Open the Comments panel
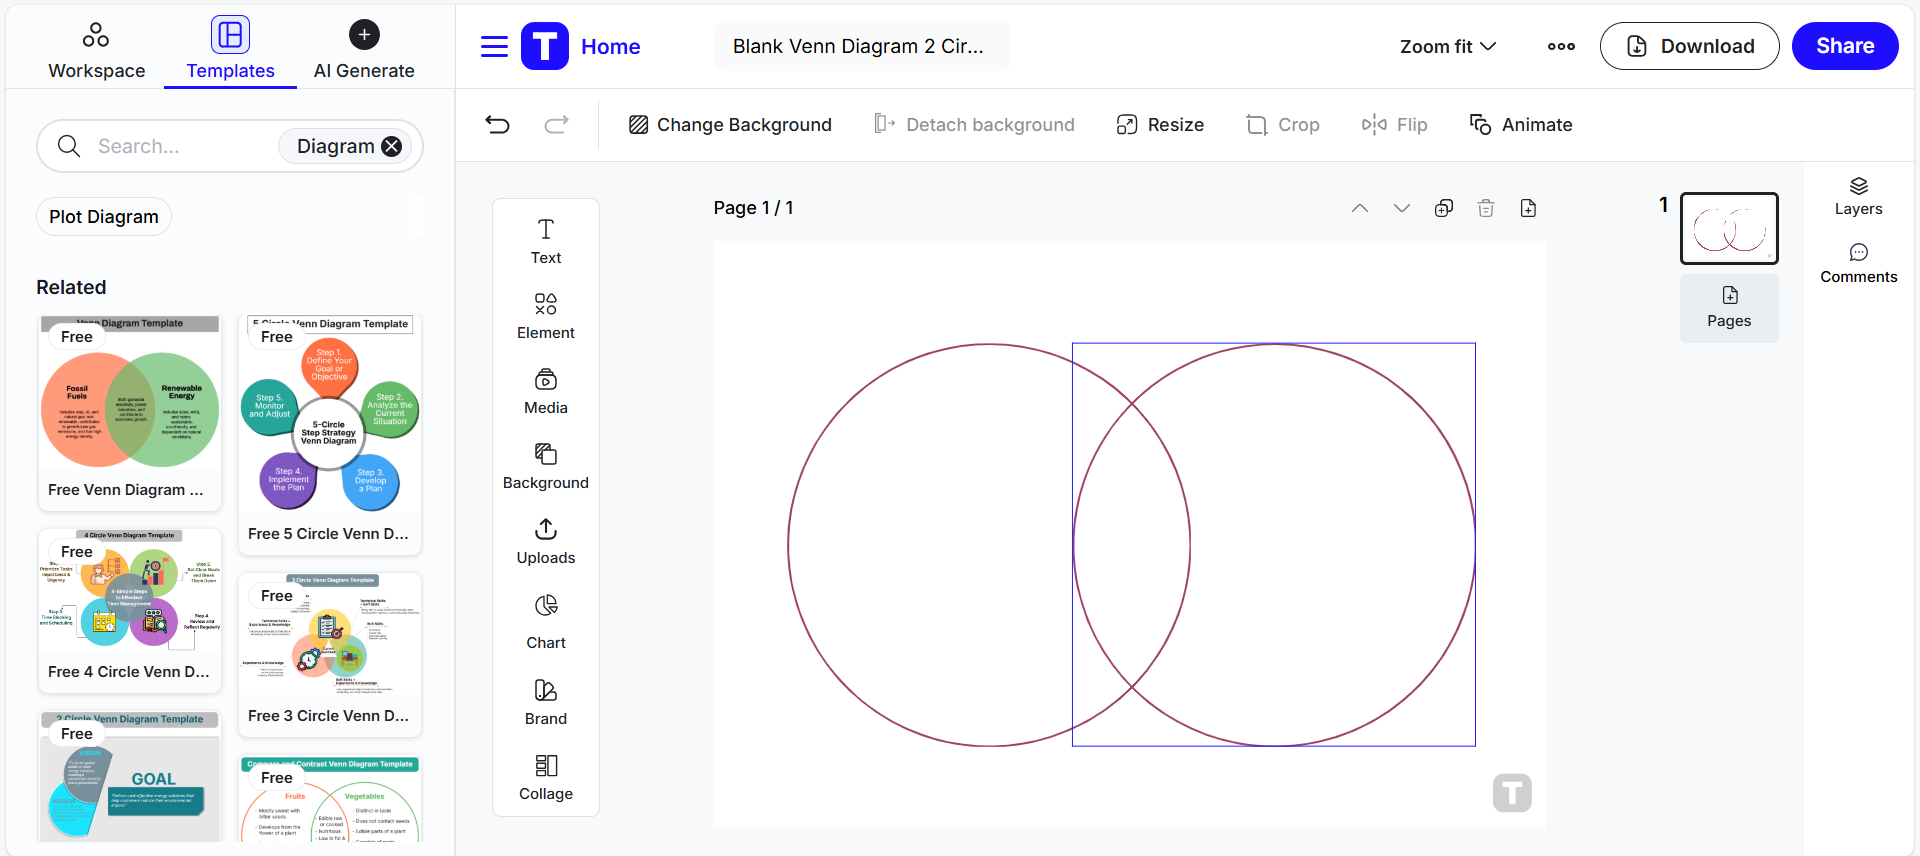This screenshot has width=1920, height=856. point(1858,264)
